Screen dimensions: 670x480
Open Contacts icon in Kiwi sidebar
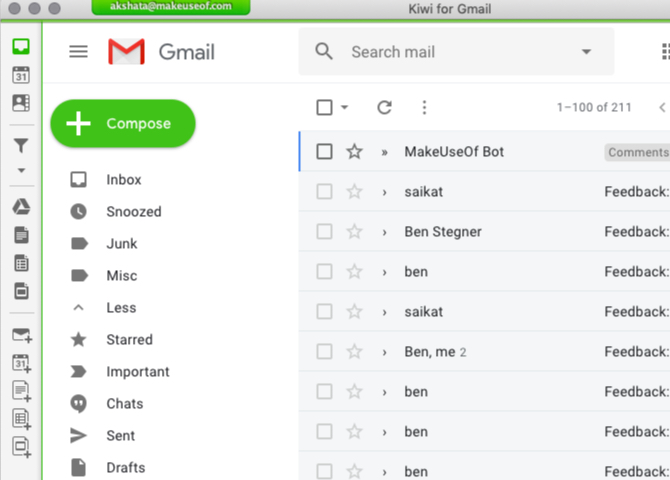21,102
